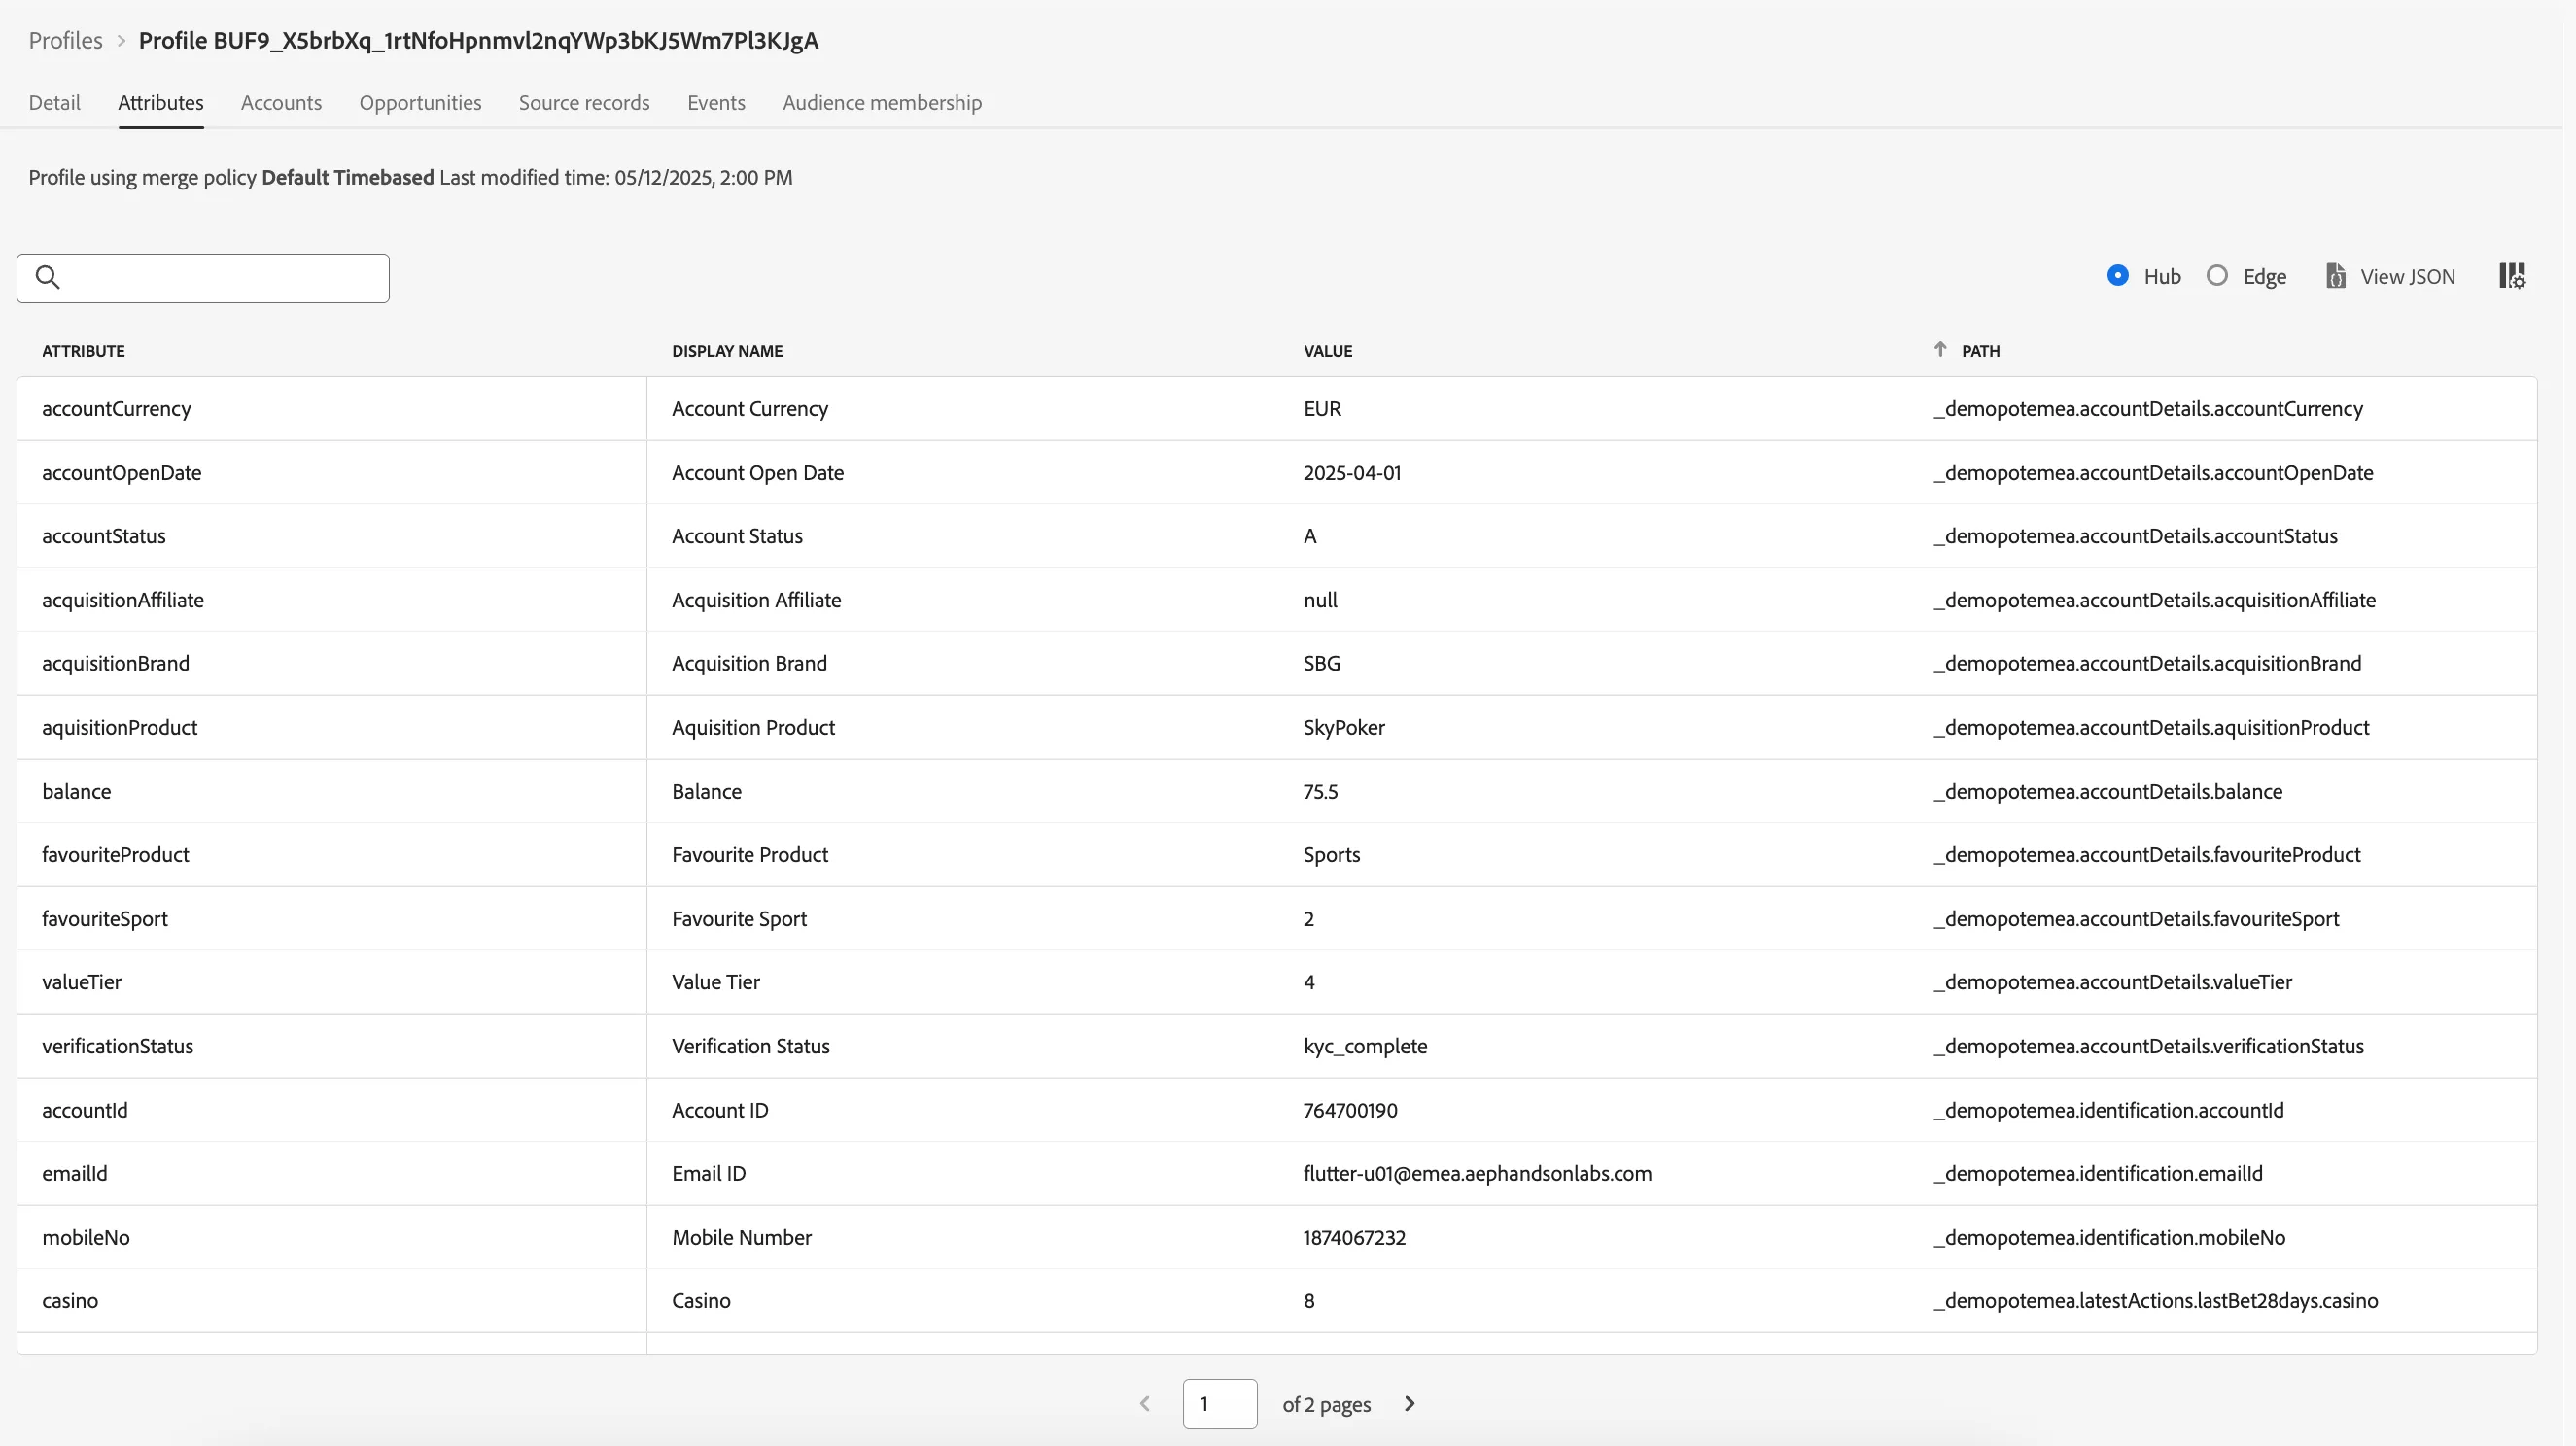Select the Edge radio button
Viewport: 2576px width, 1446px height.
pos(2217,275)
